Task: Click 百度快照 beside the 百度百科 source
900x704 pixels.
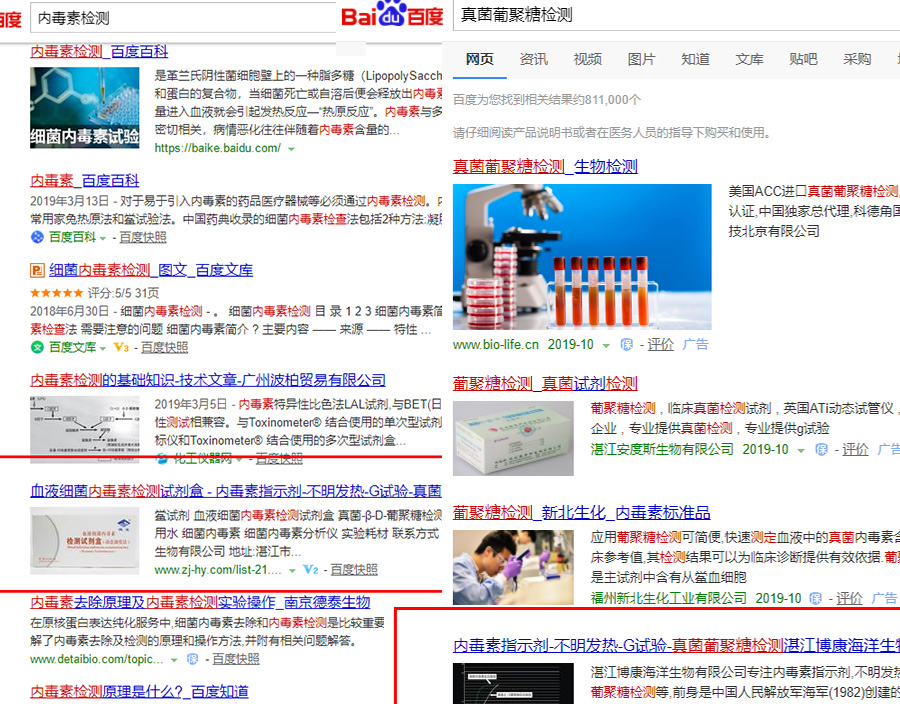Action: click(x=143, y=237)
